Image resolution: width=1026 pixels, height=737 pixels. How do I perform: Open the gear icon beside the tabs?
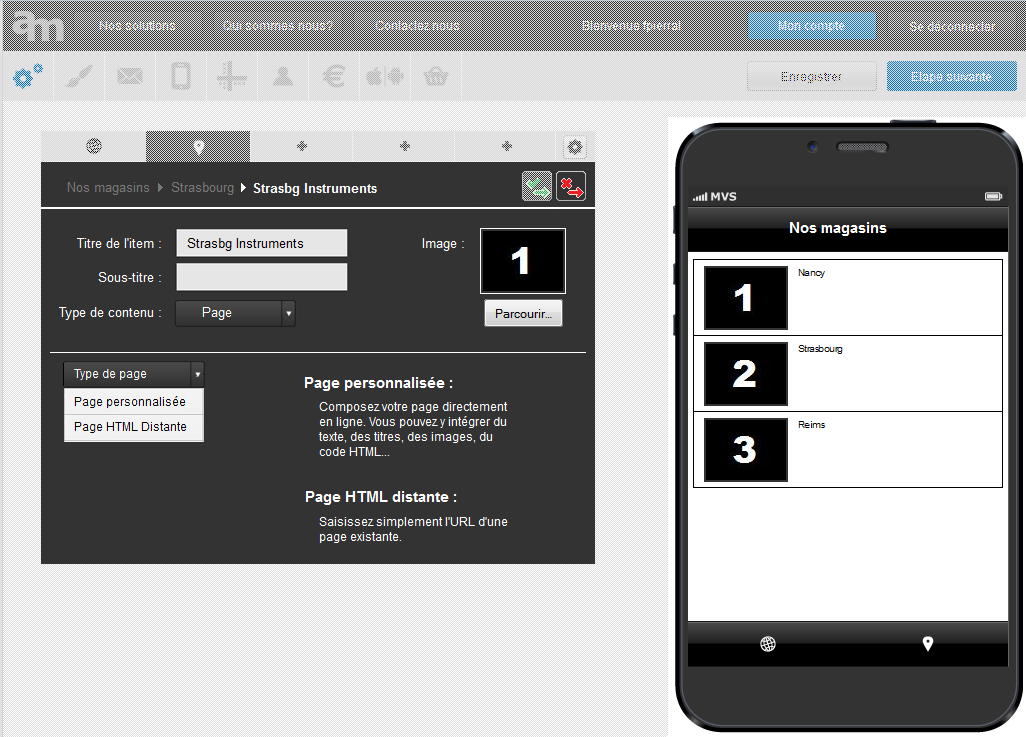pyautogui.click(x=574, y=147)
